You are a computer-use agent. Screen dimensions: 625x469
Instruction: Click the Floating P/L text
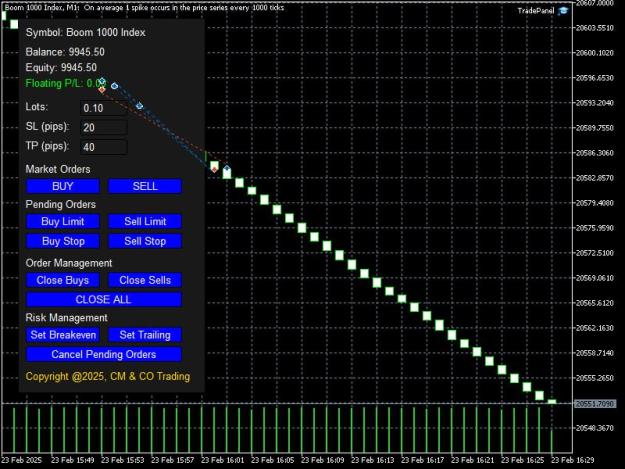[62, 83]
